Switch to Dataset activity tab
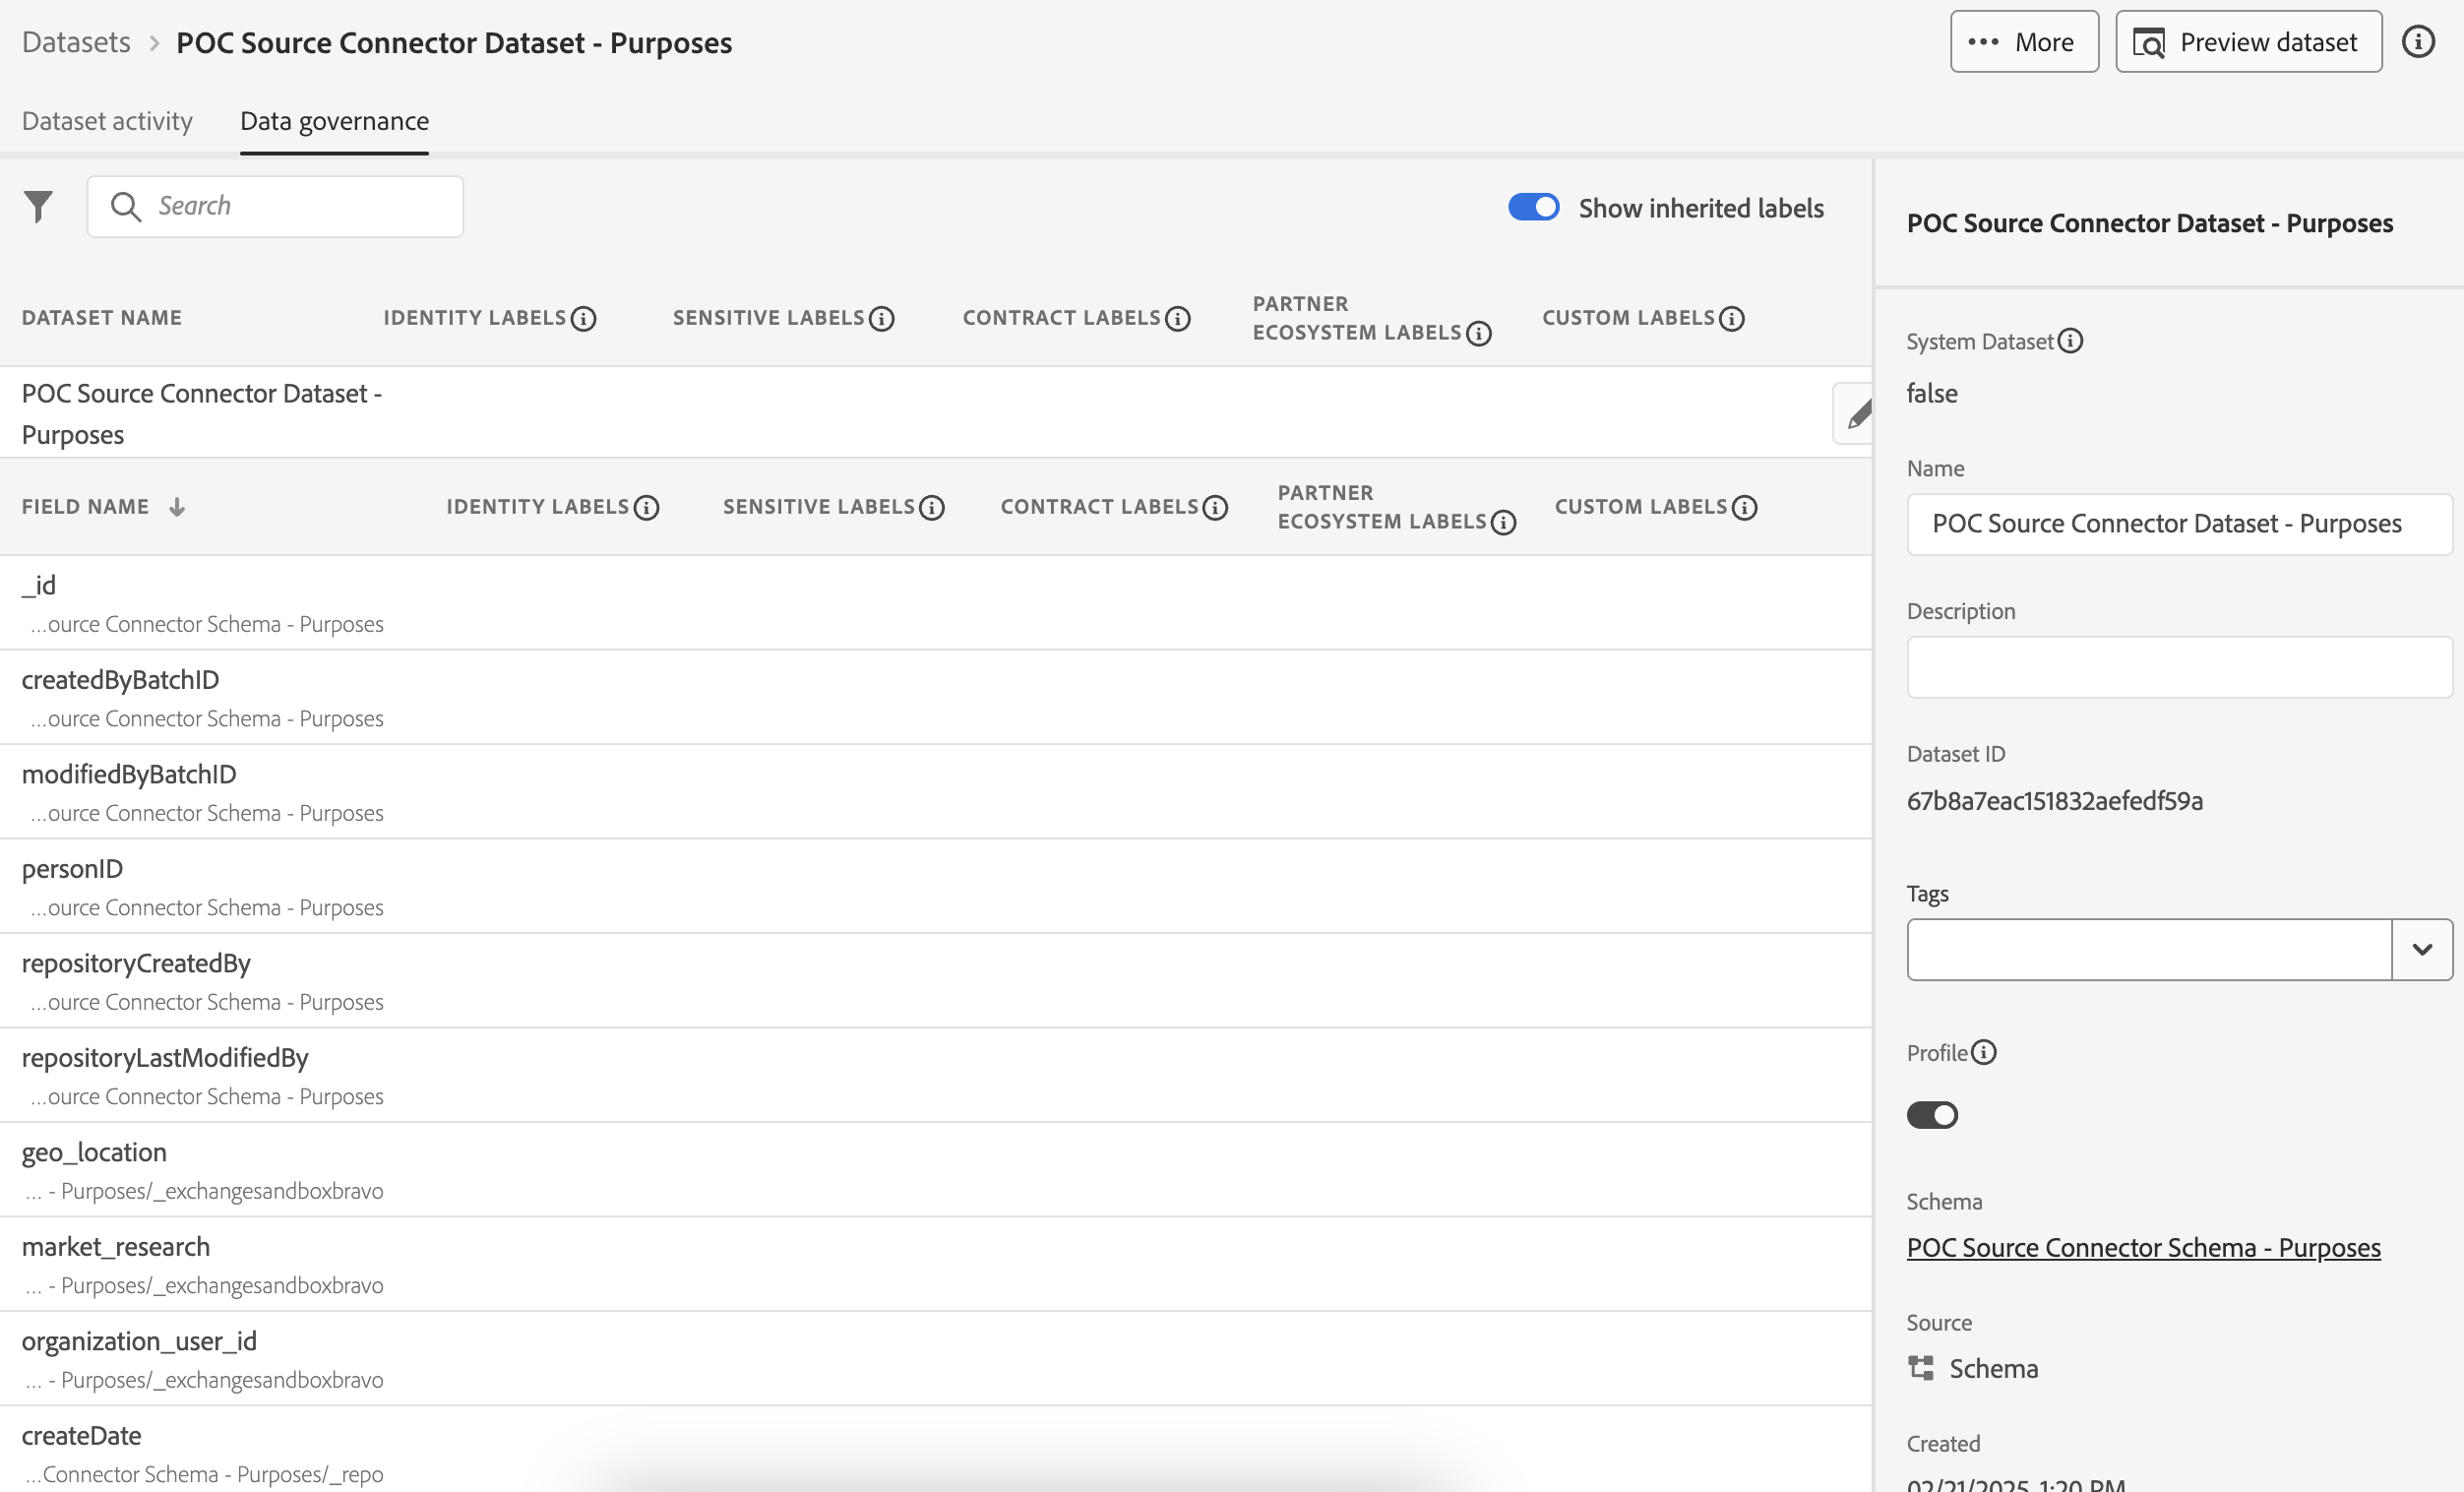This screenshot has width=2464, height=1492. pyautogui.click(x=107, y=121)
